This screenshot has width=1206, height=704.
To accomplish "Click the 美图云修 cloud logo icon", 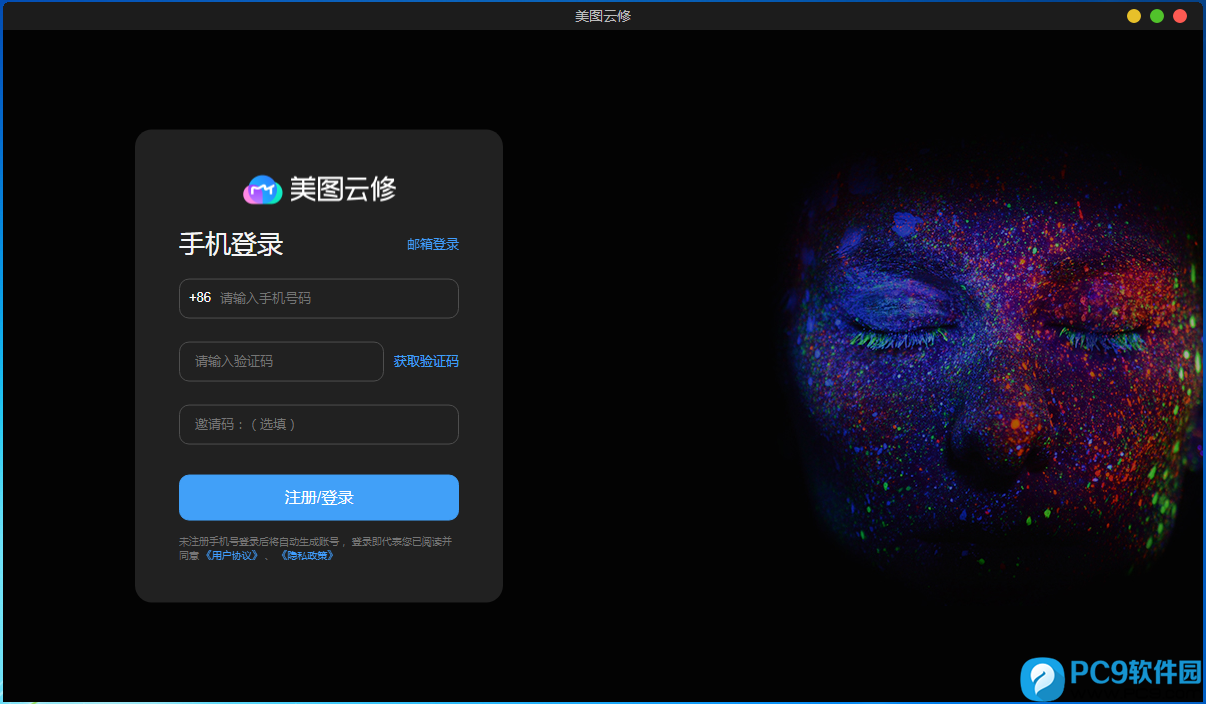I will [263, 189].
